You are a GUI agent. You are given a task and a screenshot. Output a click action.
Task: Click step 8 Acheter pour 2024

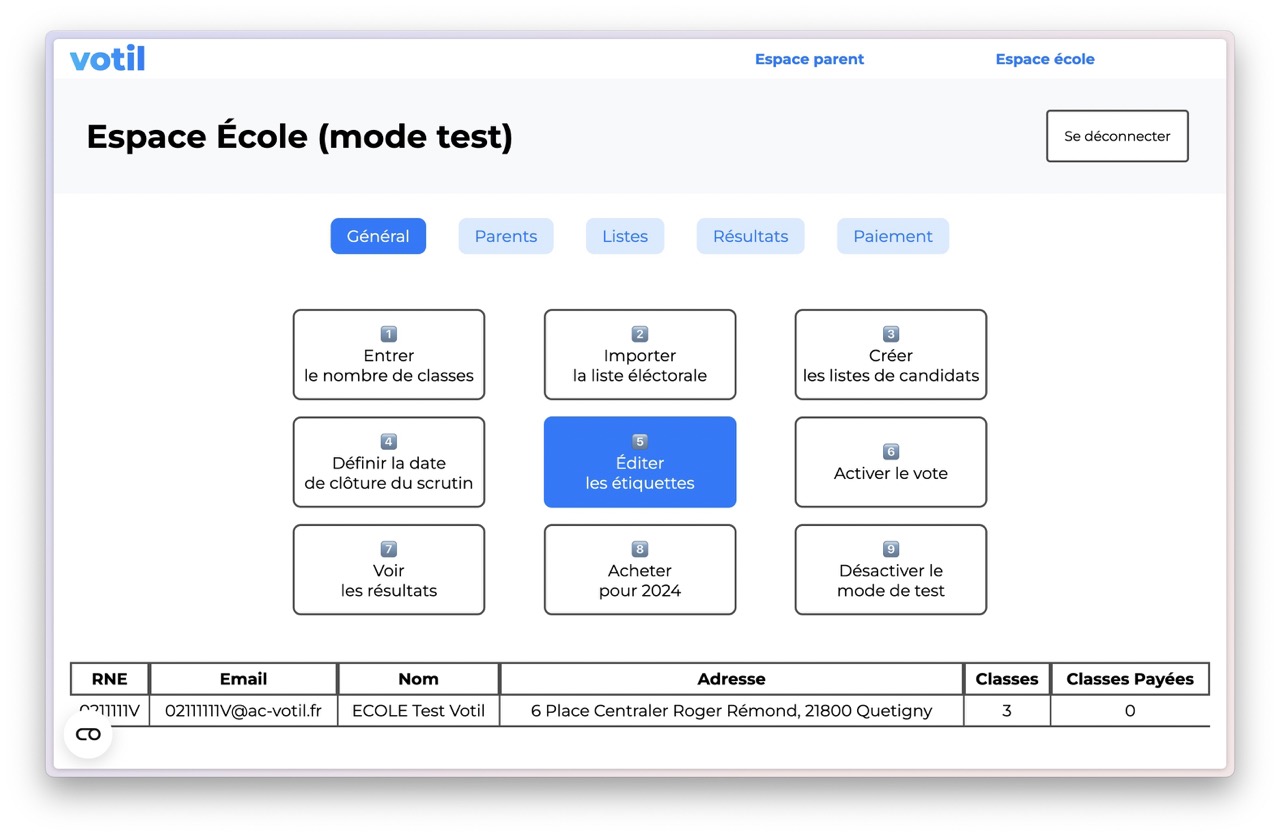(x=639, y=570)
